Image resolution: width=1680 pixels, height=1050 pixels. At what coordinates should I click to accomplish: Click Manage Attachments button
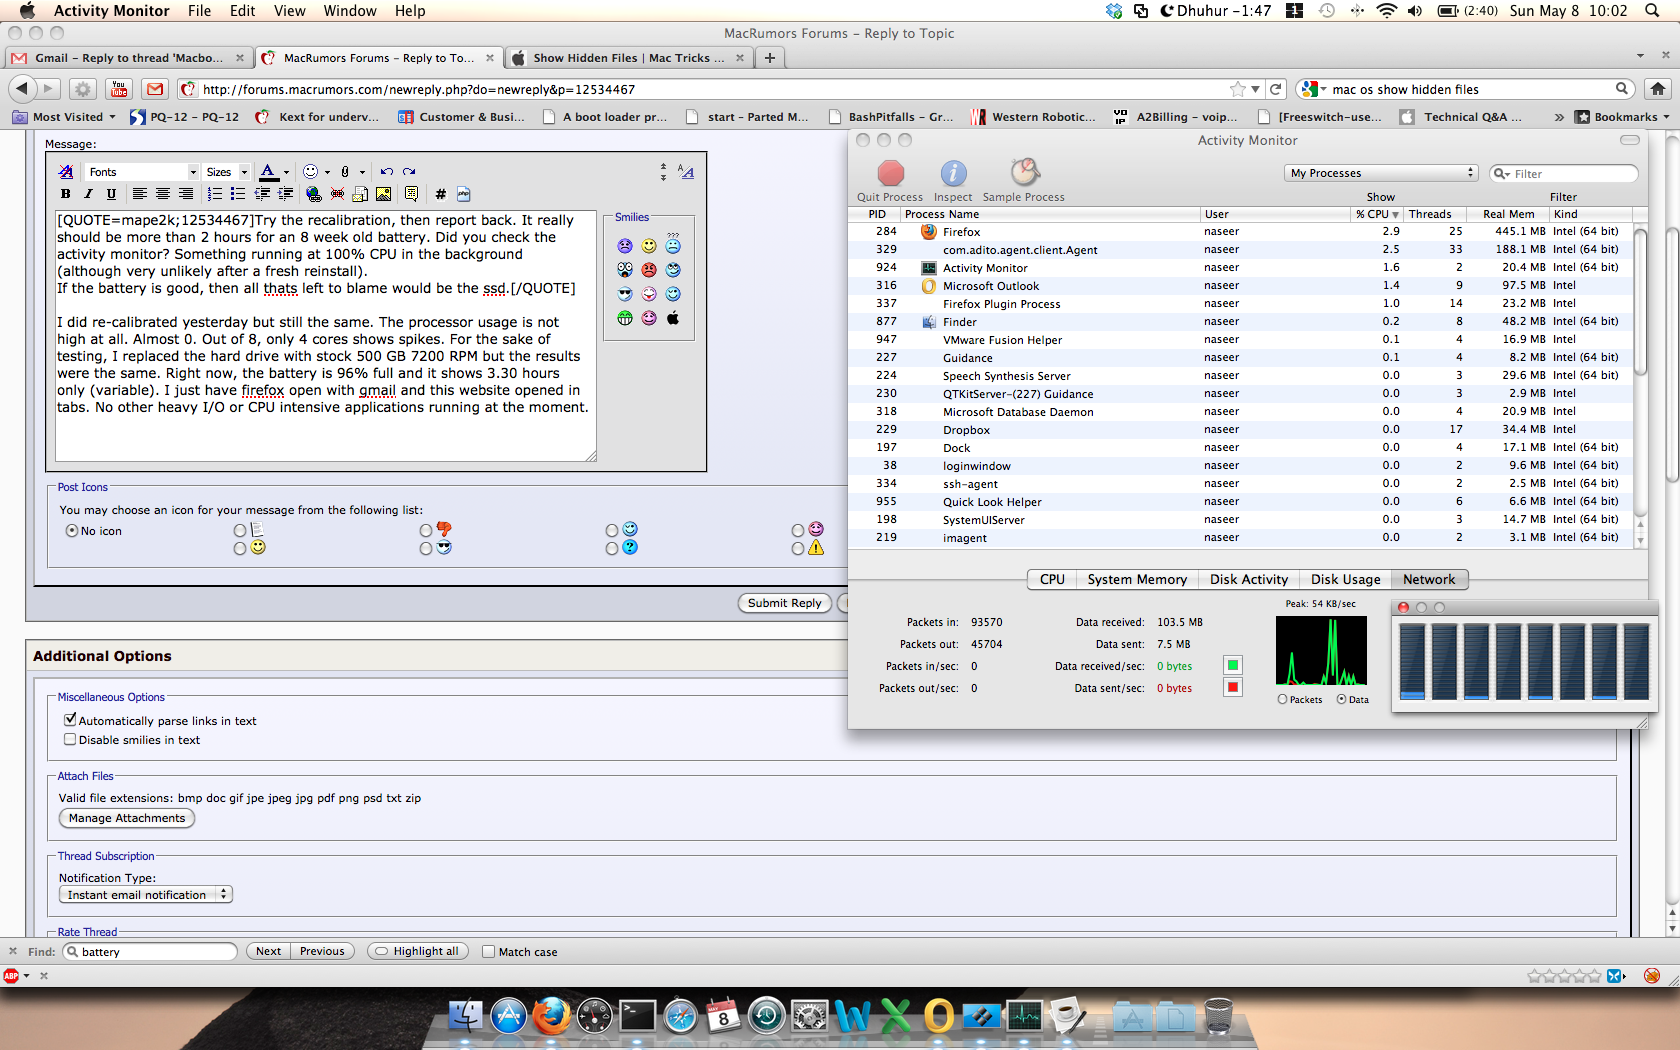[x=127, y=818]
